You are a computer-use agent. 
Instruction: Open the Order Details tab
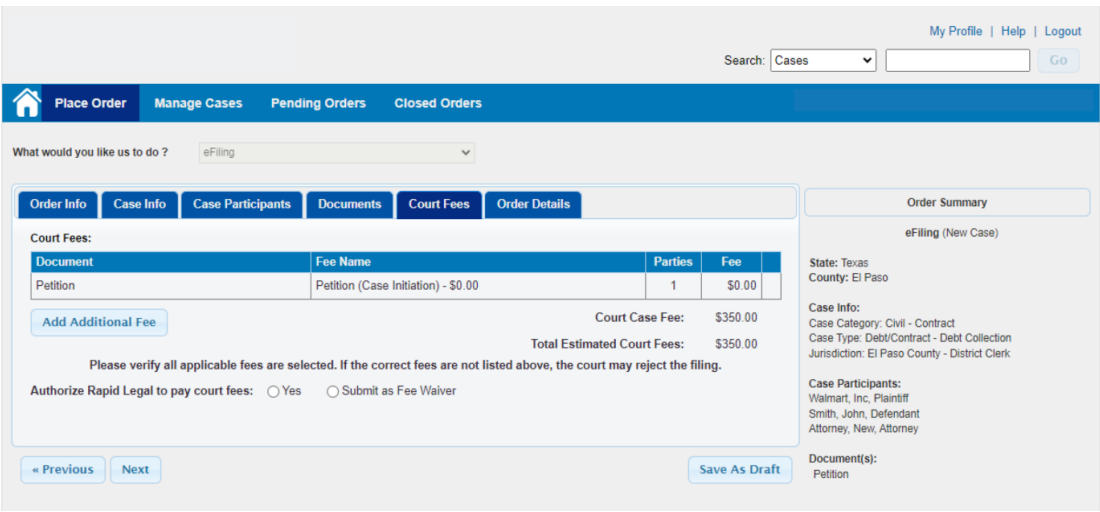click(533, 204)
